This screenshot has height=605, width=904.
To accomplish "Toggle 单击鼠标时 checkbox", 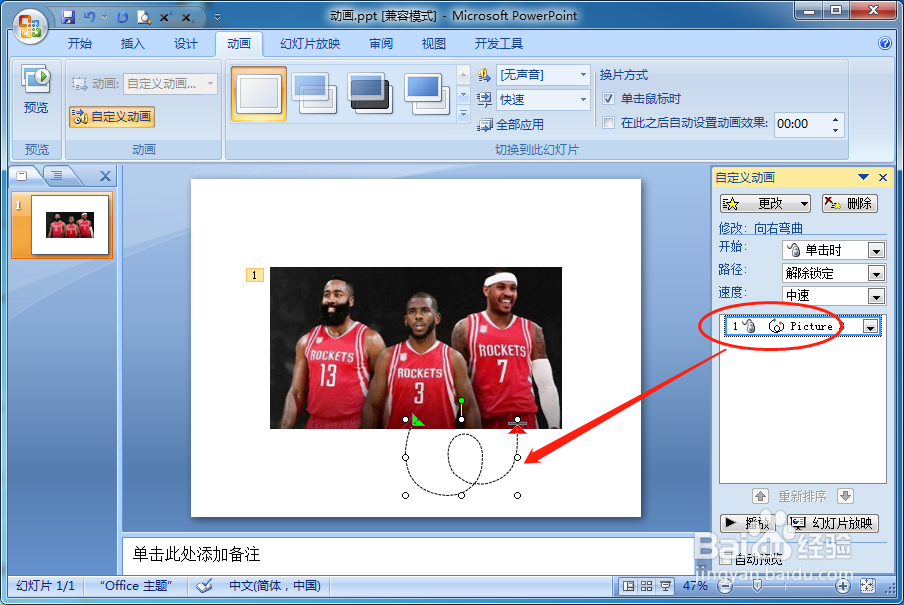I will point(608,99).
